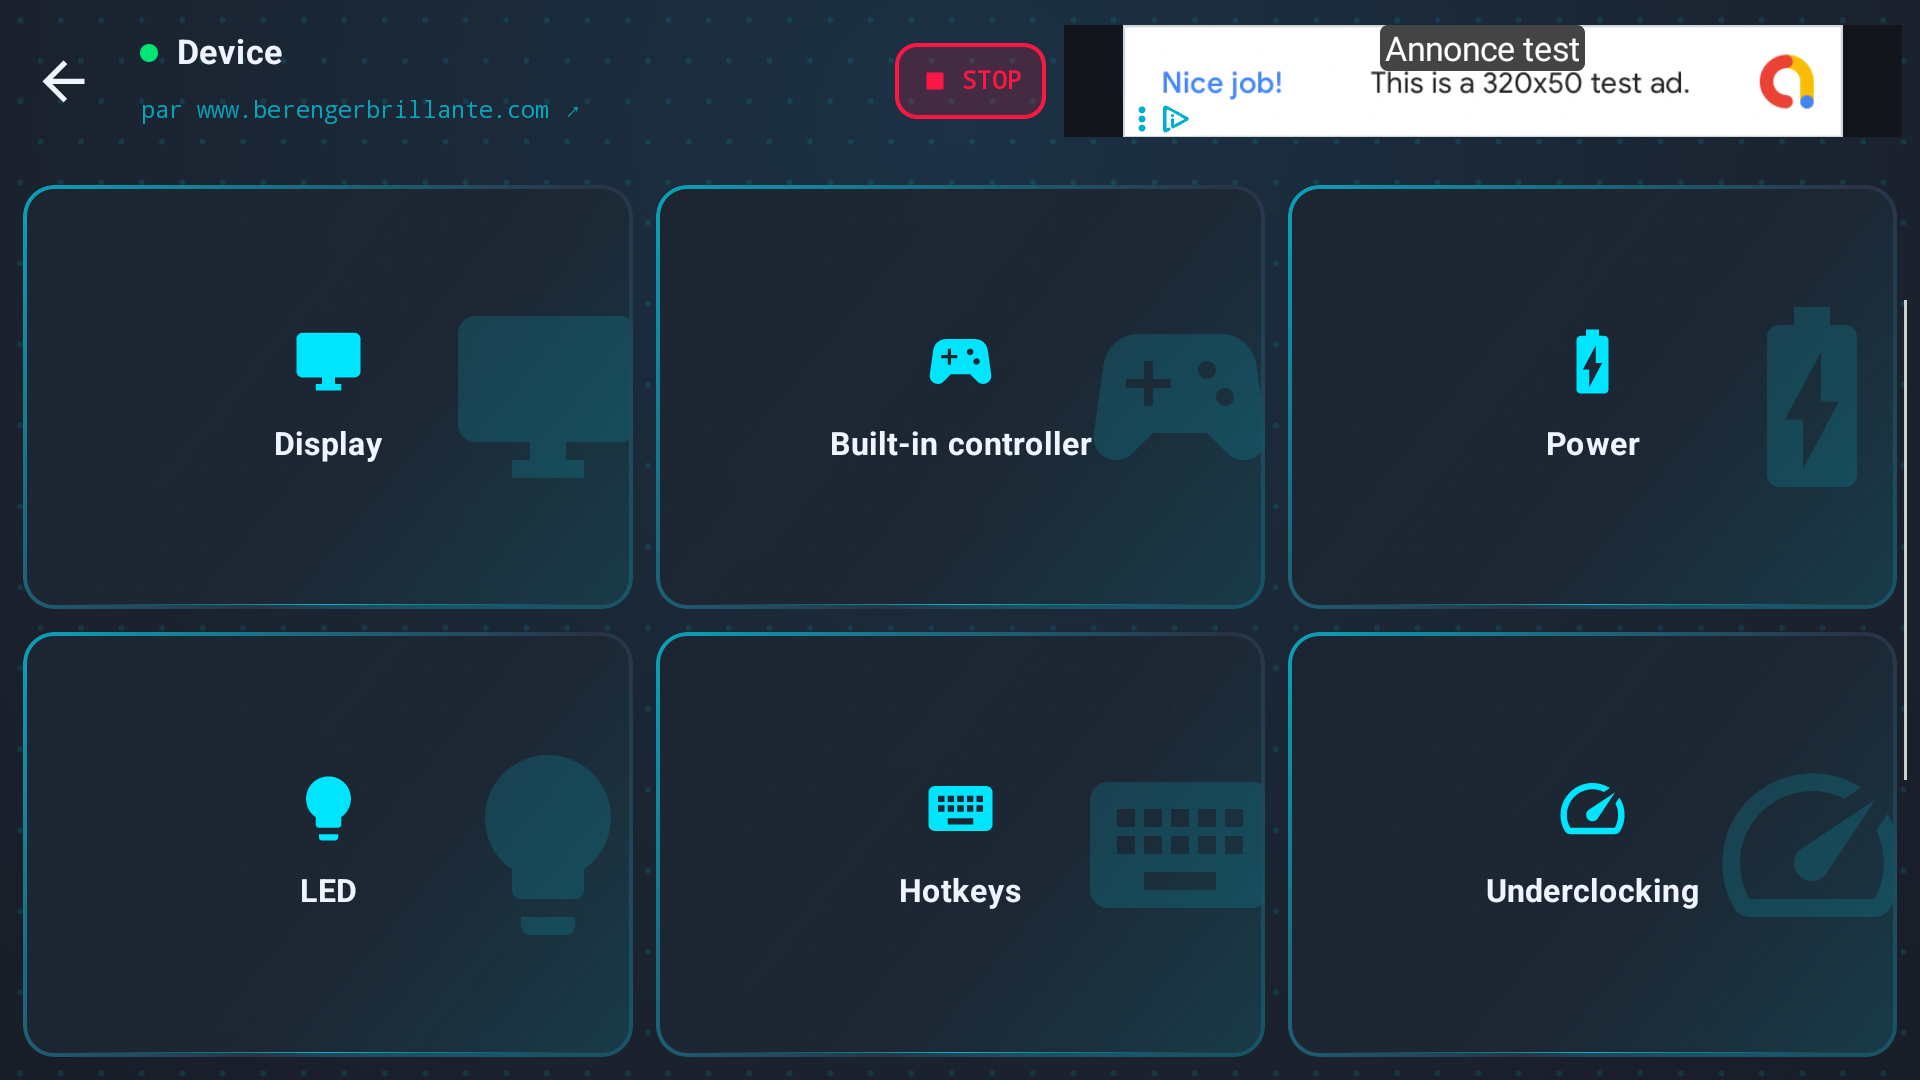Click the keyboard icon above Hotkeys

(960, 808)
